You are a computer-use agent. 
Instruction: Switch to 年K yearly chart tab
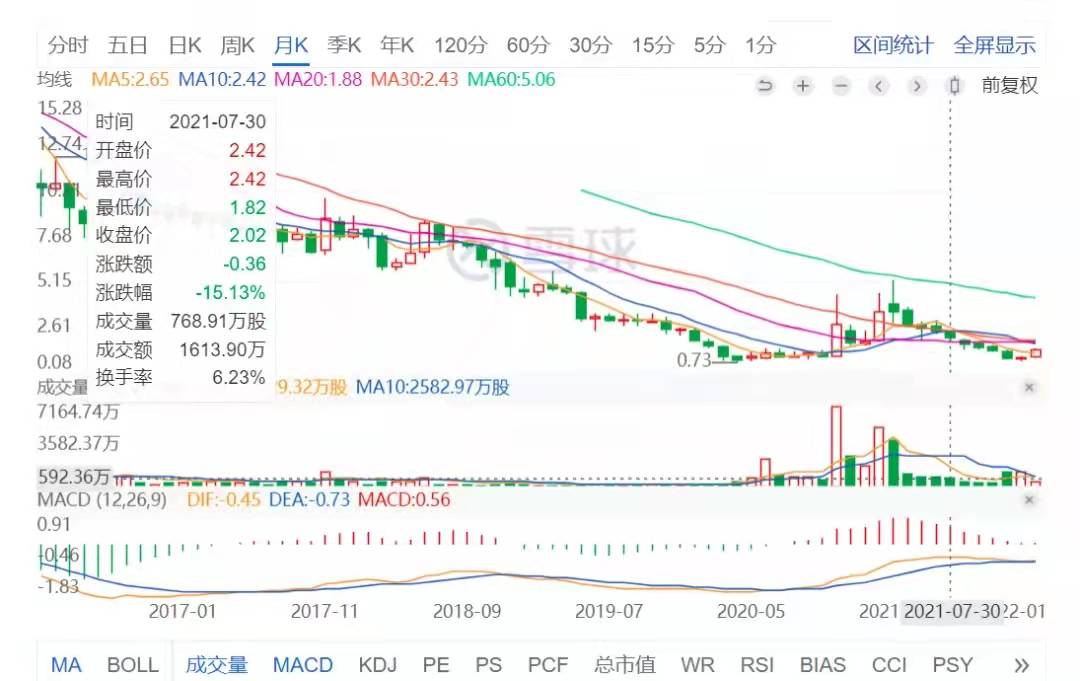click(397, 45)
